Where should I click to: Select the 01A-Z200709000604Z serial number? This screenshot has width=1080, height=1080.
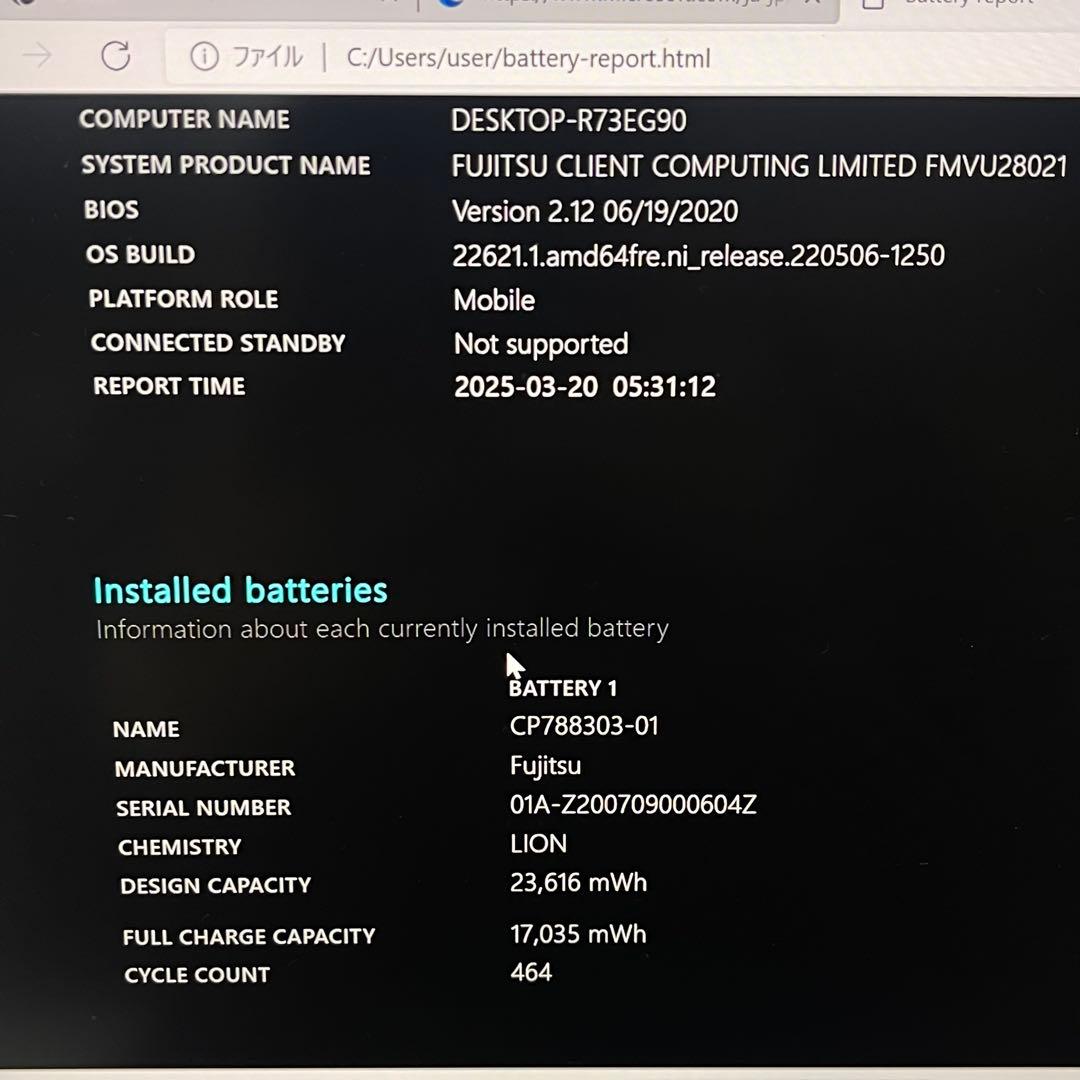click(x=633, y=804)
